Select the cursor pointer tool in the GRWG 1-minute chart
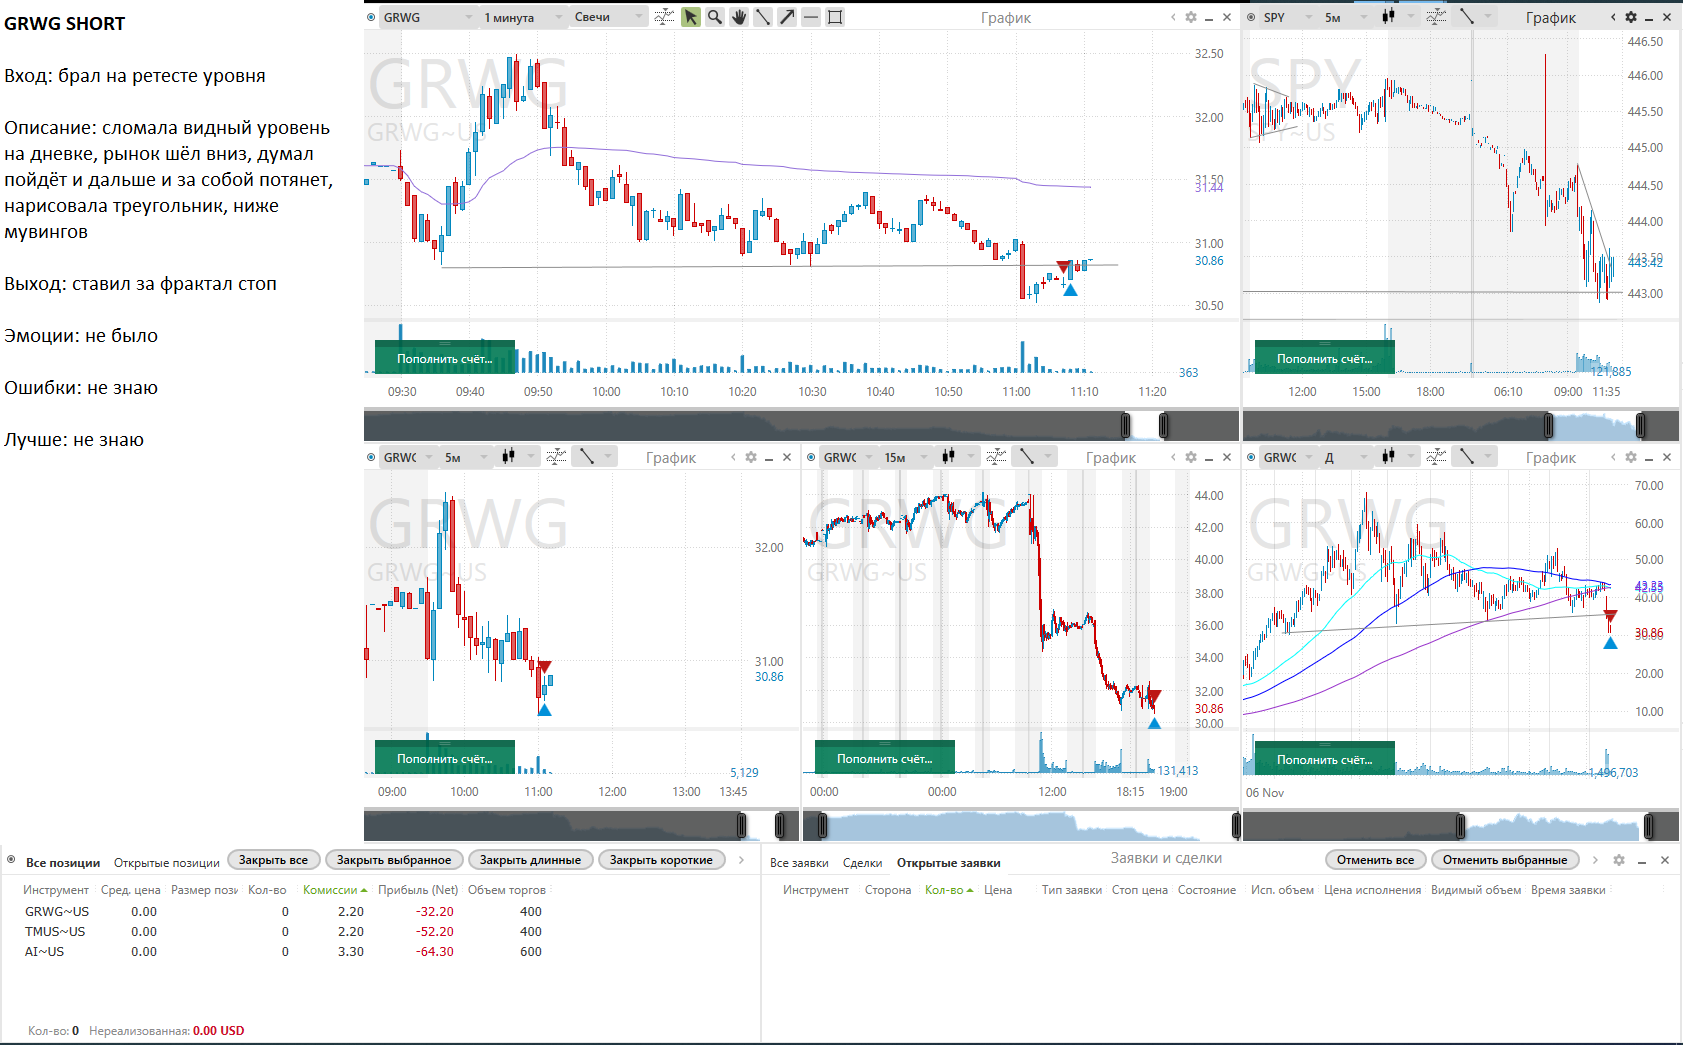 (x=691, y=17)
